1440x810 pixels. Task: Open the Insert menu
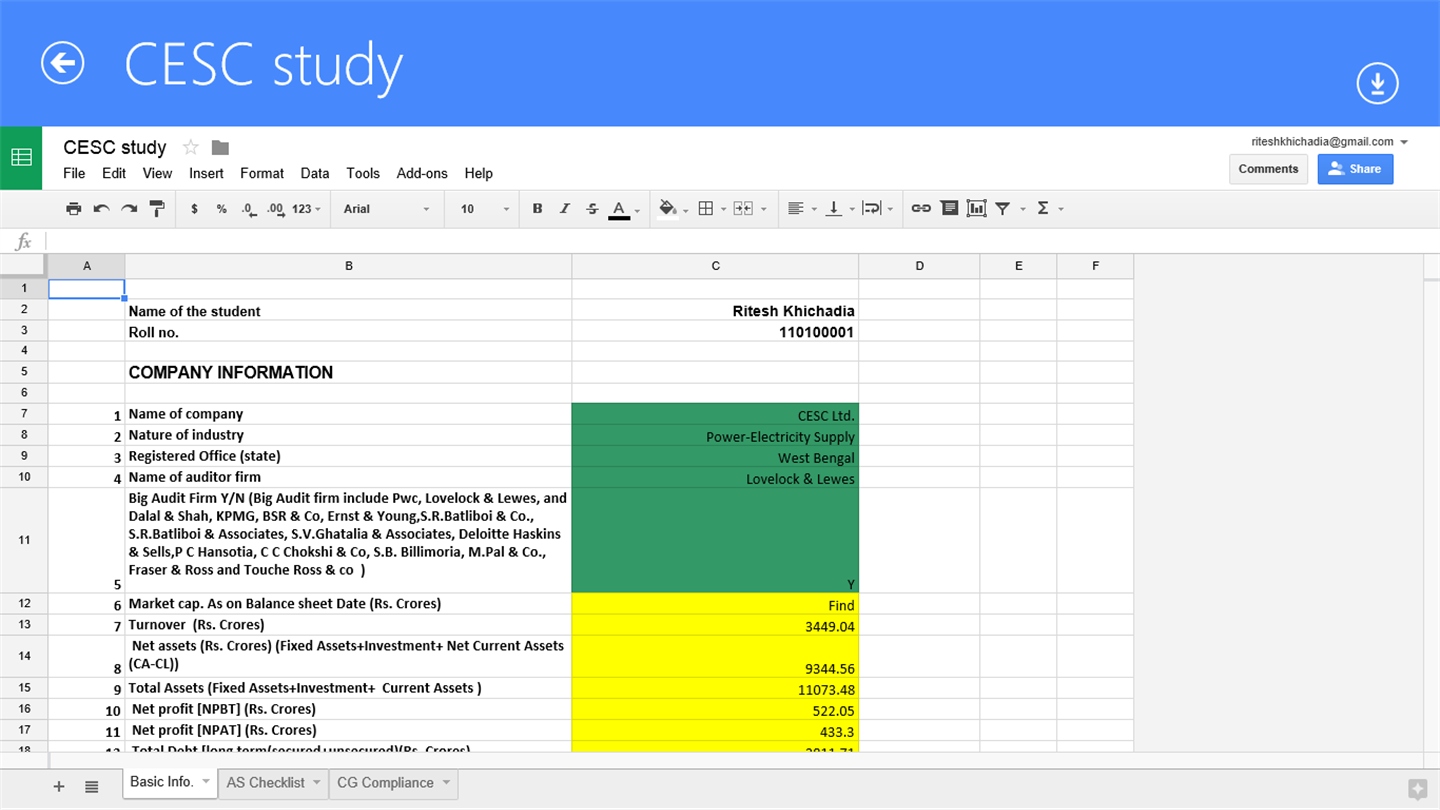(x=206, y=173)
